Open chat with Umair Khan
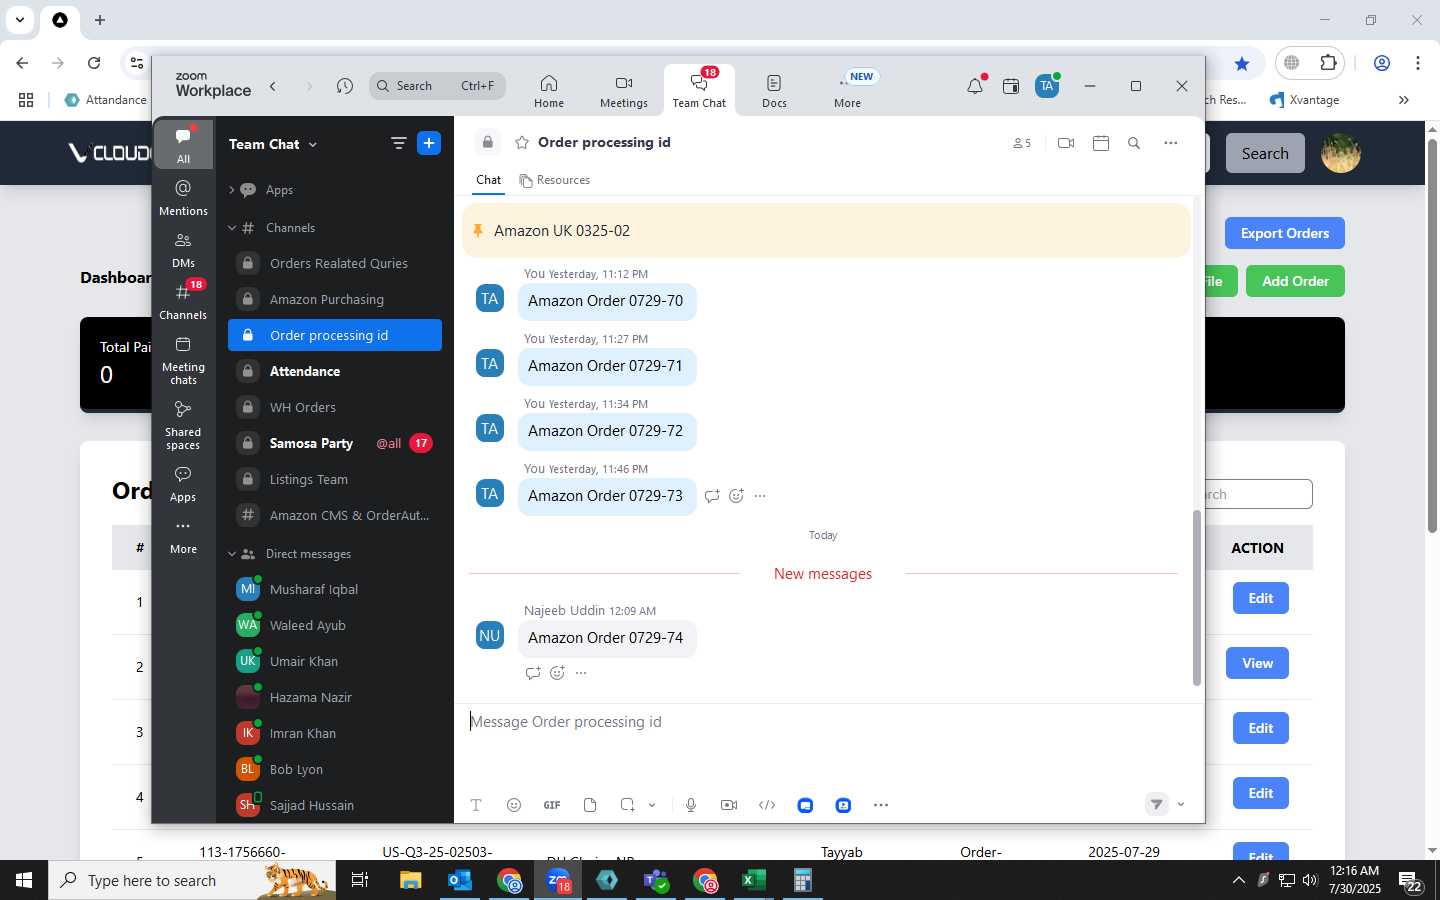This screenshot has height=900, width=1440. [x=335, y=661]
